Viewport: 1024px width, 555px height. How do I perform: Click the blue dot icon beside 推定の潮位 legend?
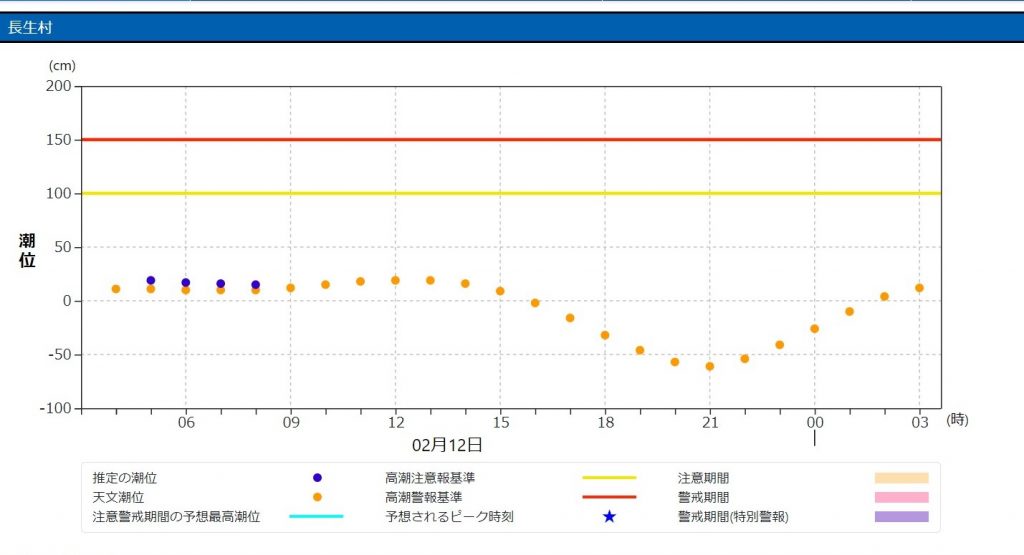tap(317, 478)
